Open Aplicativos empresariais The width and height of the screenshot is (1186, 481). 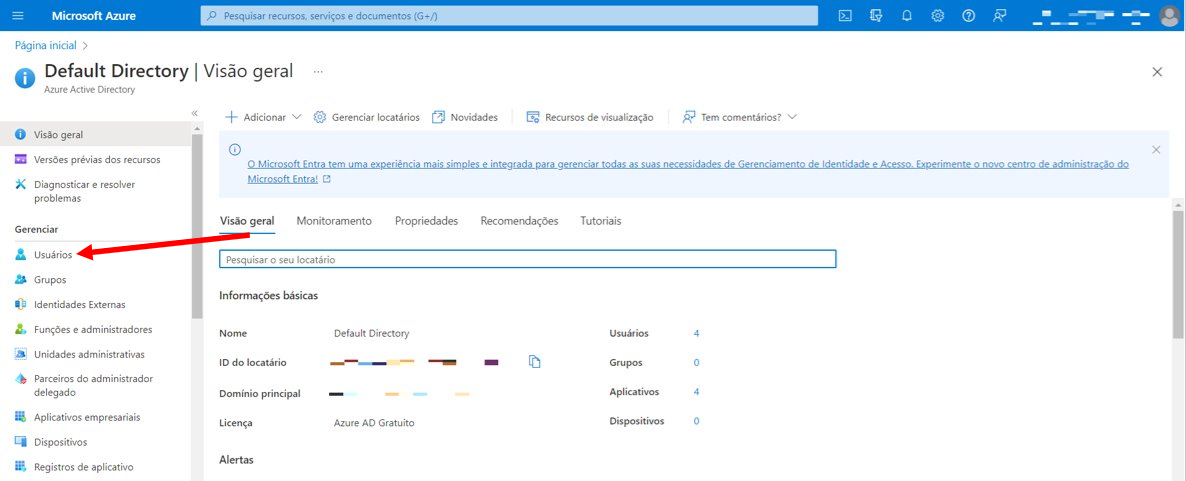pos(87,417)
